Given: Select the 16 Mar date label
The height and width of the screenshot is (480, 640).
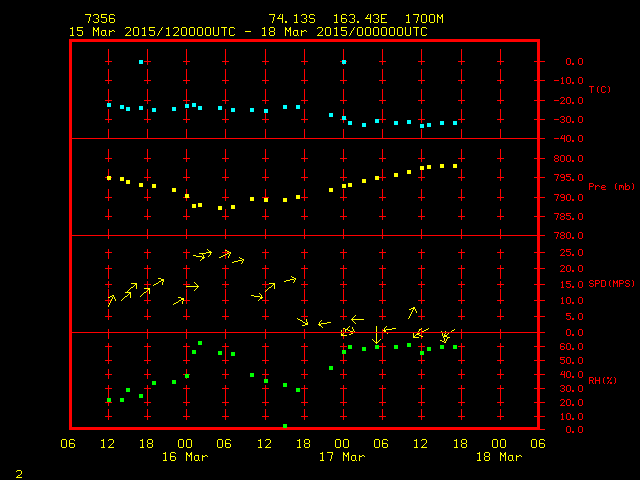Looking at the screenshot, I should click(x=184, y=457).
